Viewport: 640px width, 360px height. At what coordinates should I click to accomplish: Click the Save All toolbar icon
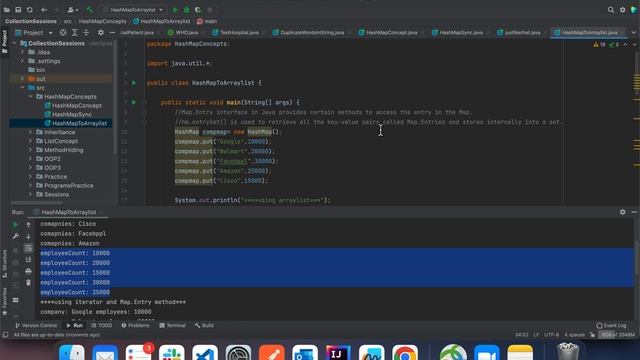click(18, 10)
